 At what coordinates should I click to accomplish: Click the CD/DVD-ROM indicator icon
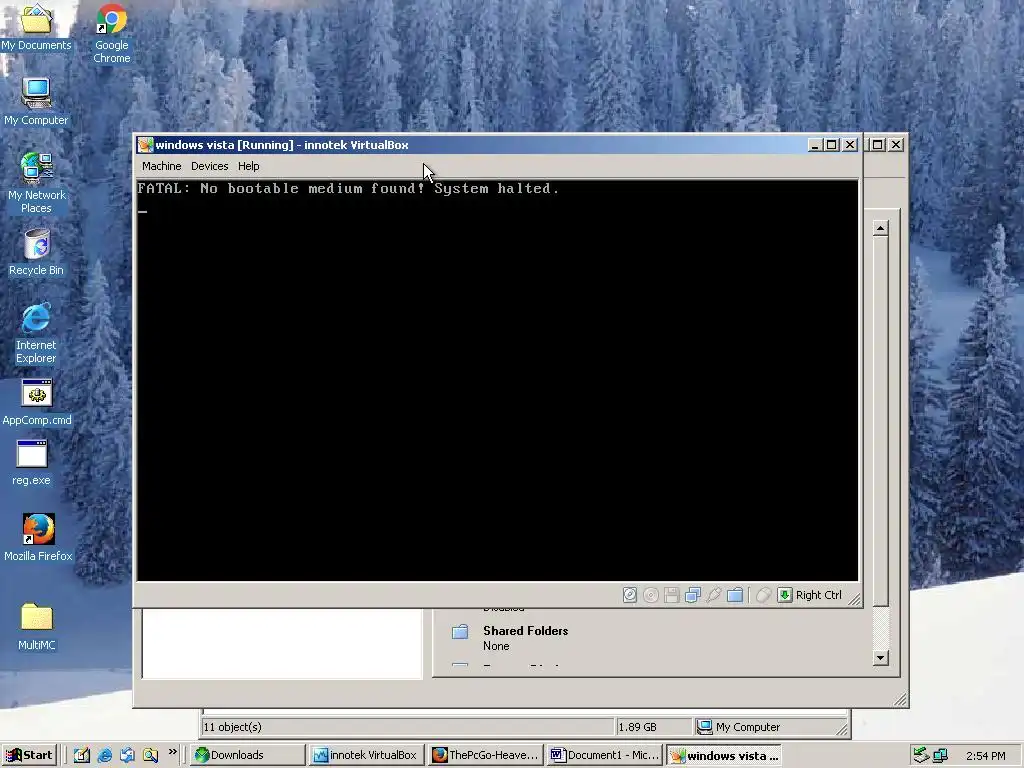pyautogui.click(x=650, y=595)
